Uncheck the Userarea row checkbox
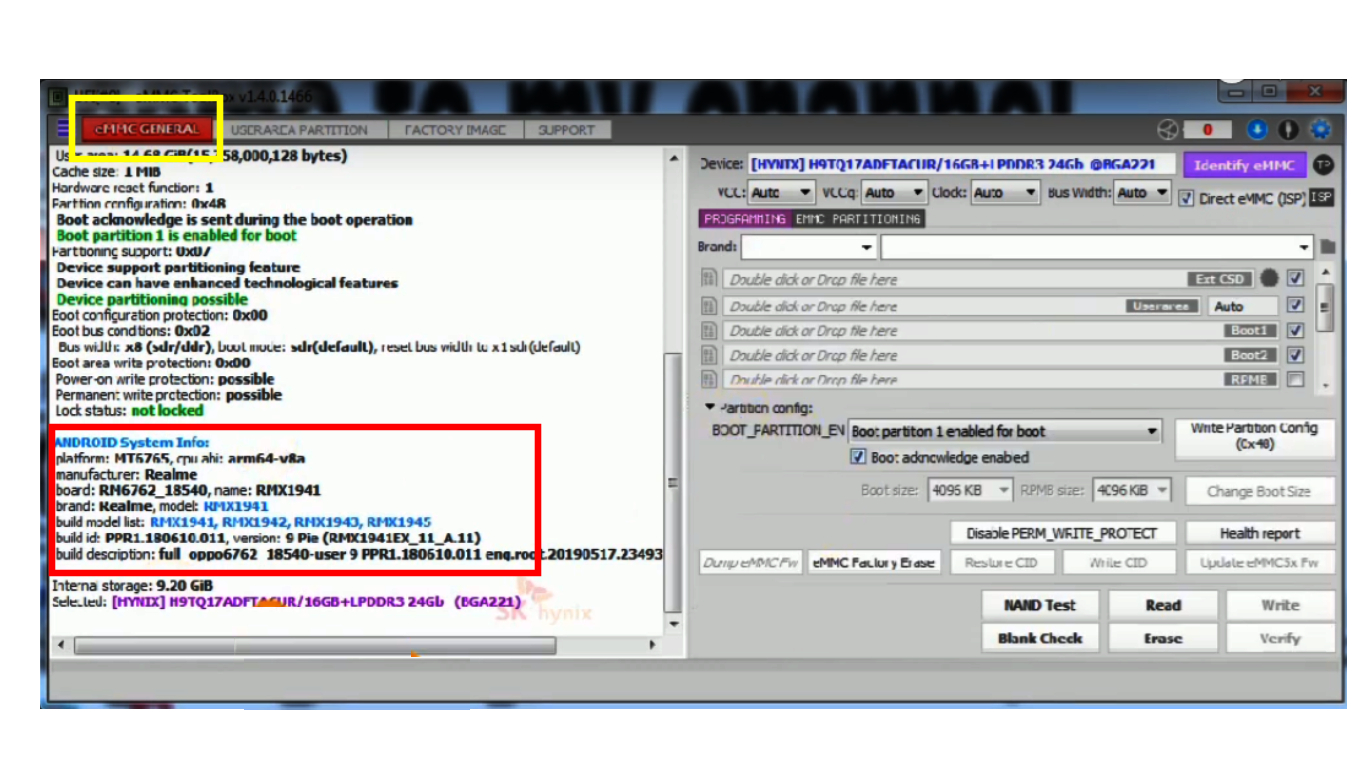The height and width of the screenshot is (768, 1366). coord(1296,306)
